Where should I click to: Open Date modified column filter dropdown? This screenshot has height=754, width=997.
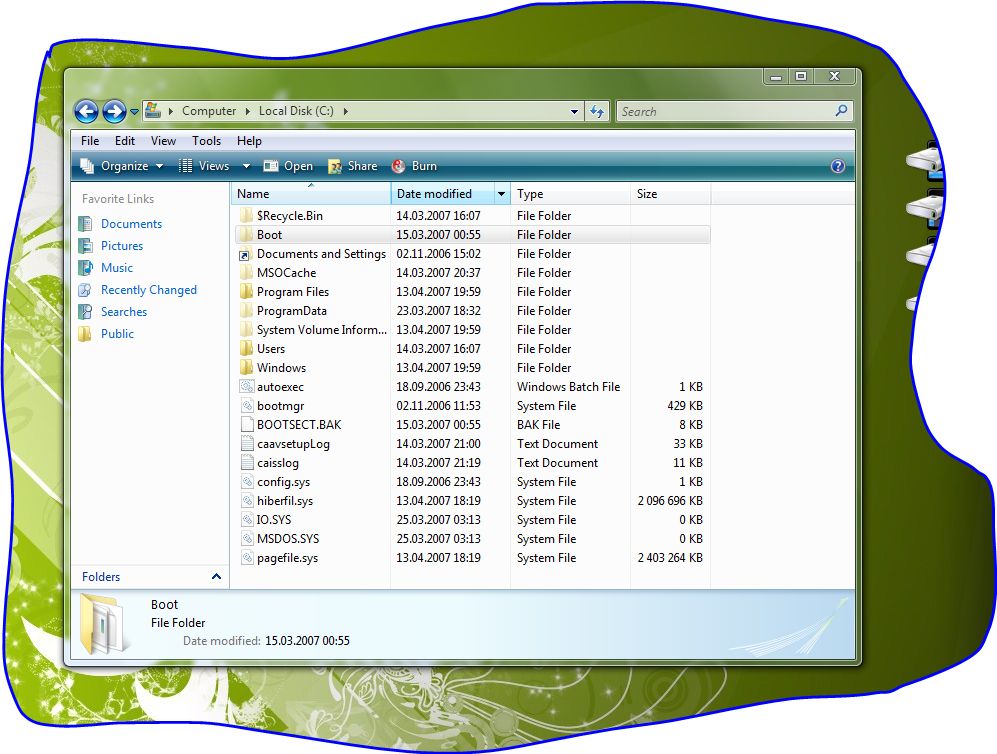point(502,194)
